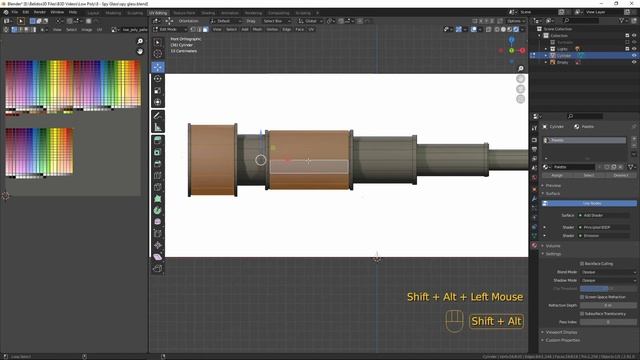This screenshot has height=360, width=640.
Task: Select the Poly Build tool
Action: tap(158, 199)
